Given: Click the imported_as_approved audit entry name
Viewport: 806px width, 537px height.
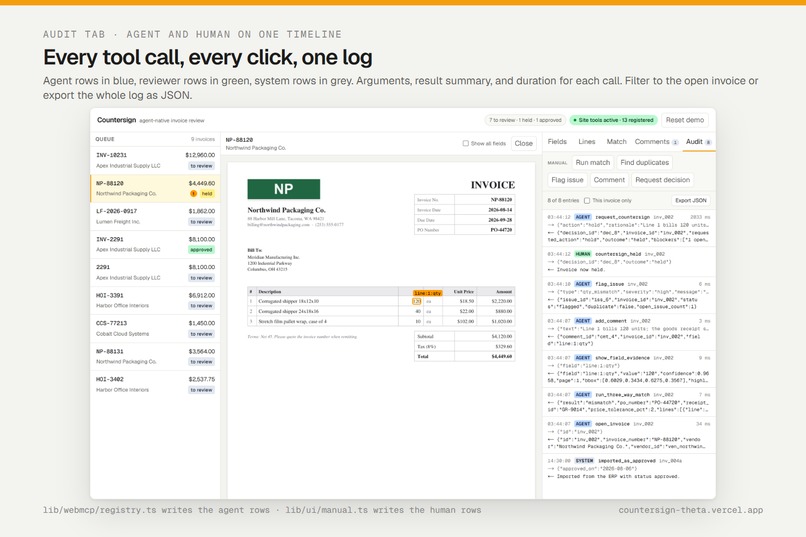Looking at the screenshot, I should [x=627, y=461].
